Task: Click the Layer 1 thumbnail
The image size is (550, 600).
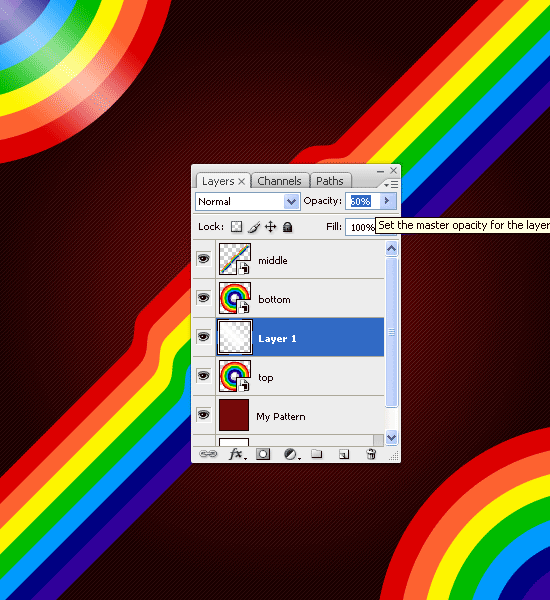Action: click(235, 337)
